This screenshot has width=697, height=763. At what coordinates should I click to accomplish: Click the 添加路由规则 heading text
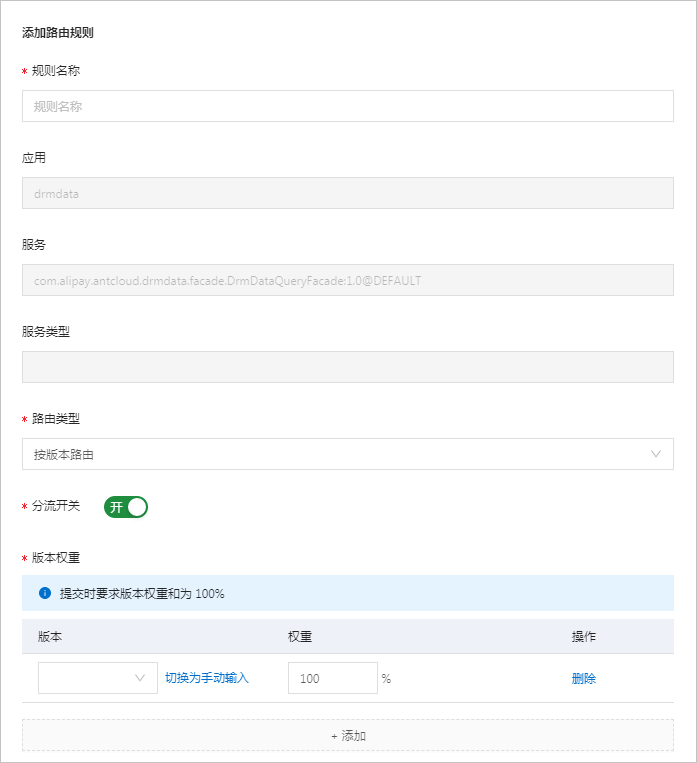tap(57, 33)
